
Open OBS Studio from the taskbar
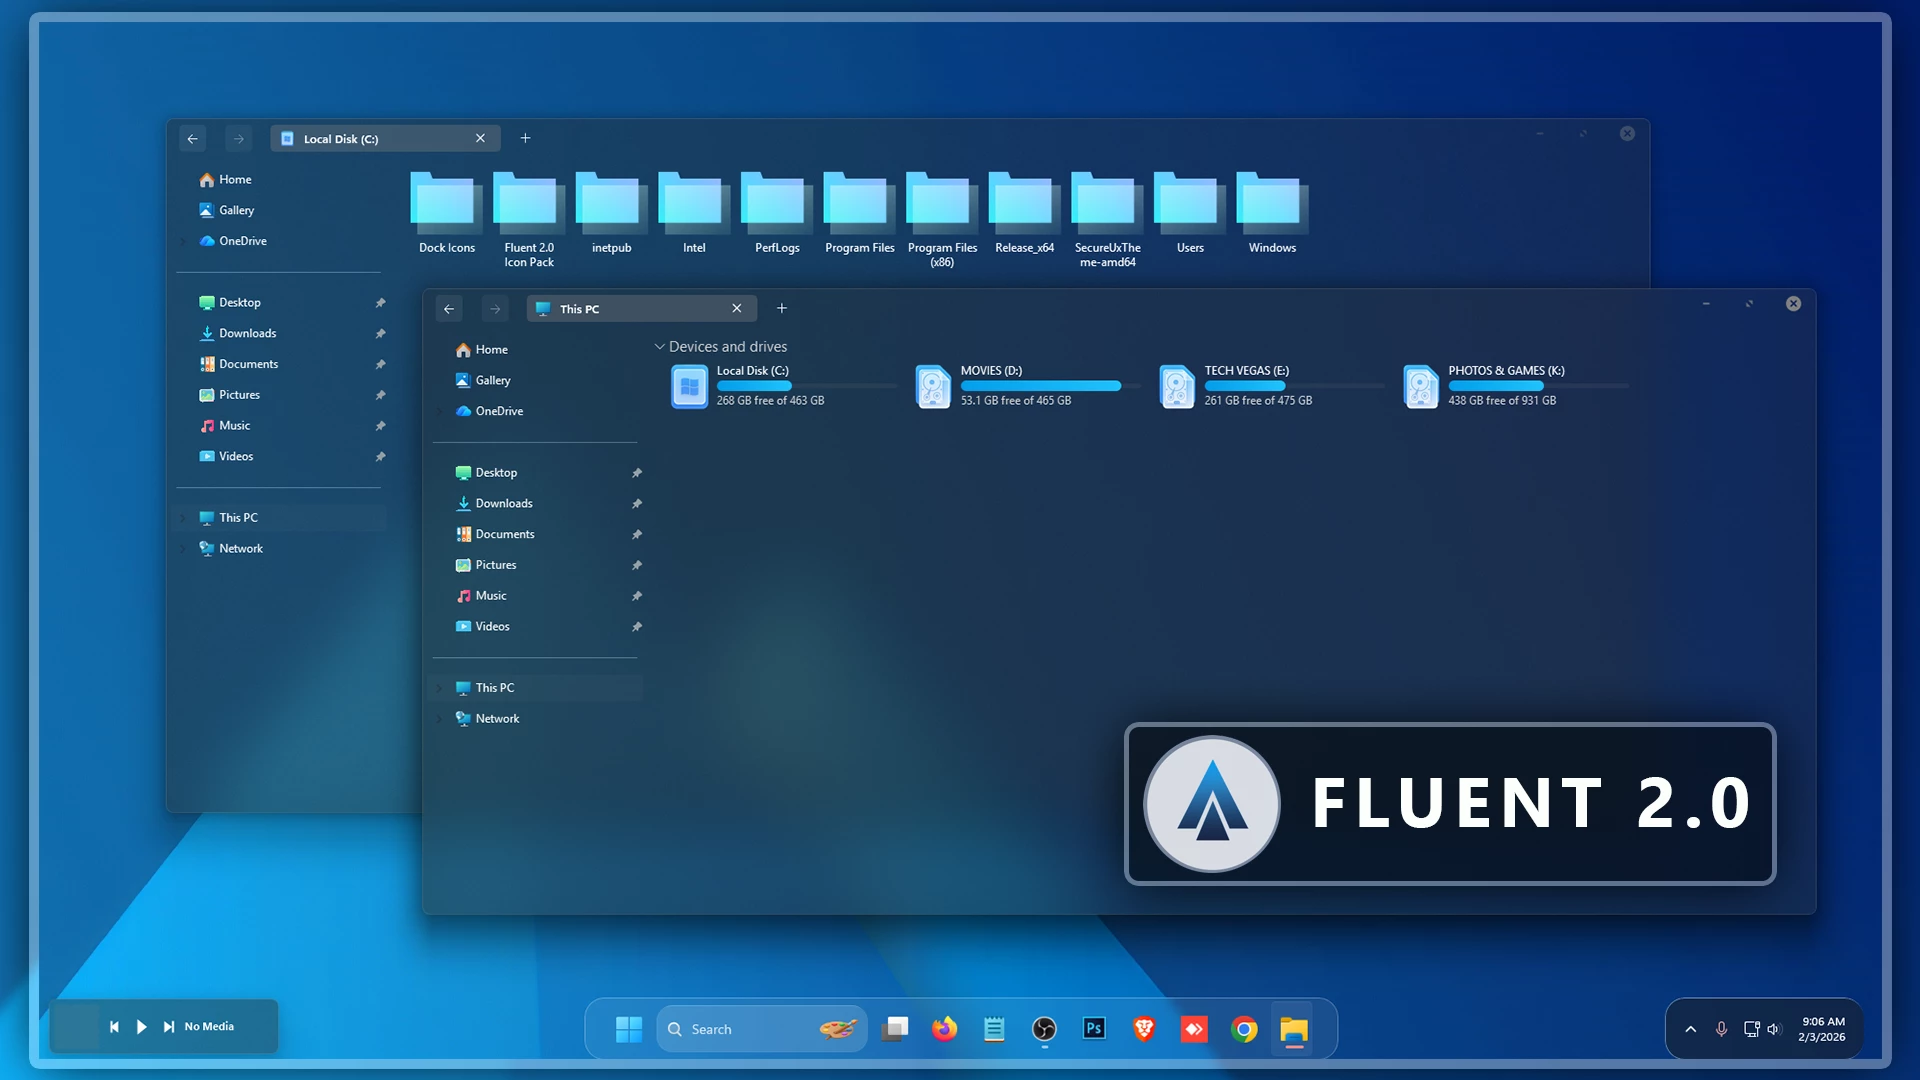pos(1044,1029)
